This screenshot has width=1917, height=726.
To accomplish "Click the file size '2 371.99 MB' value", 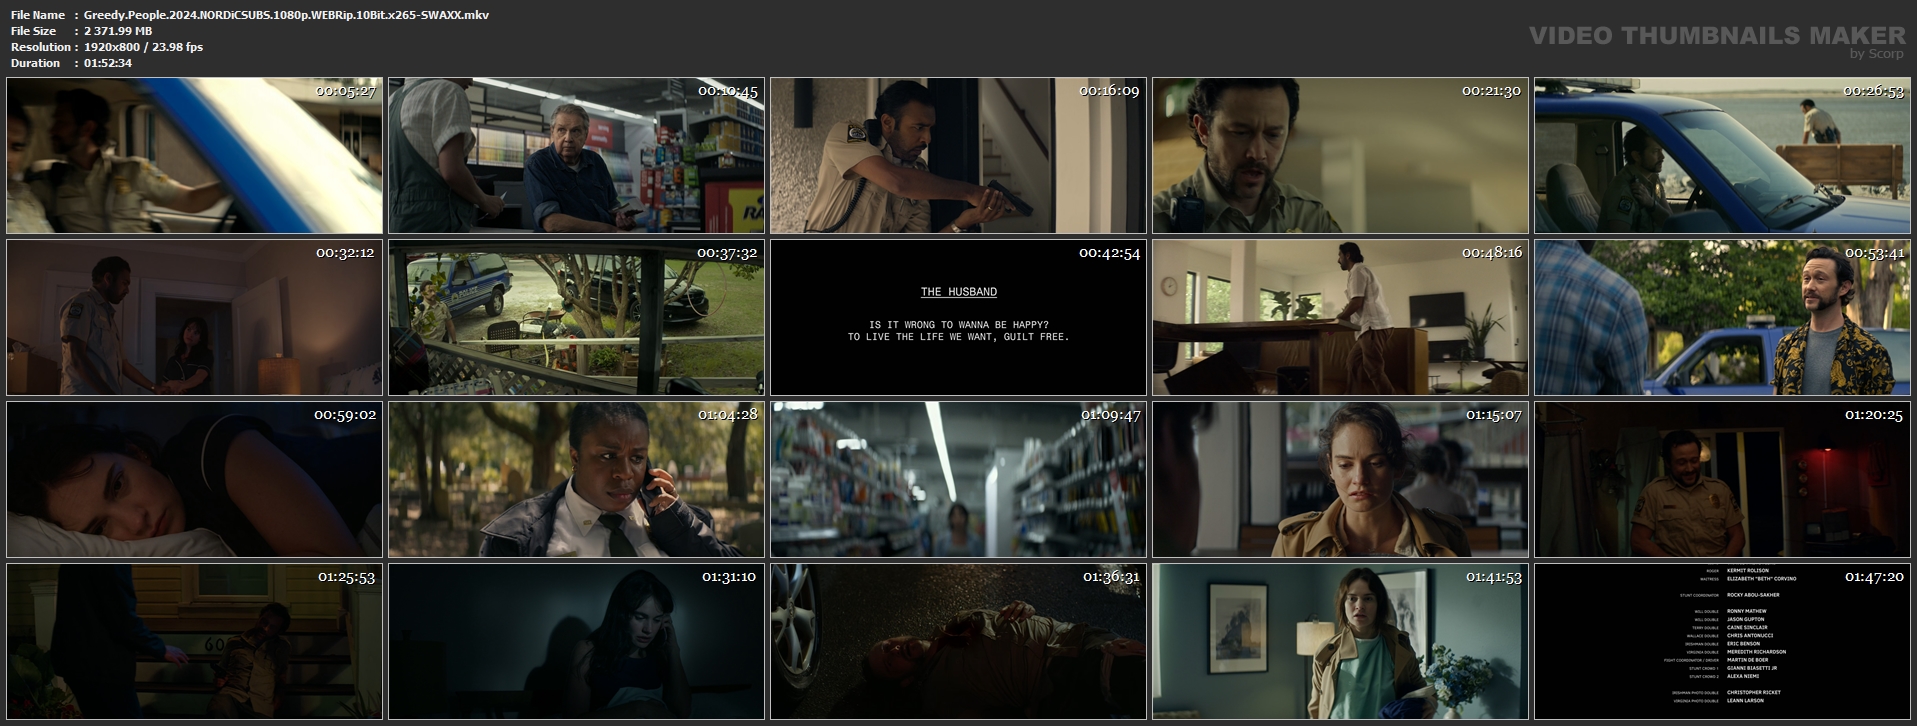I will [x=118, y=31].
